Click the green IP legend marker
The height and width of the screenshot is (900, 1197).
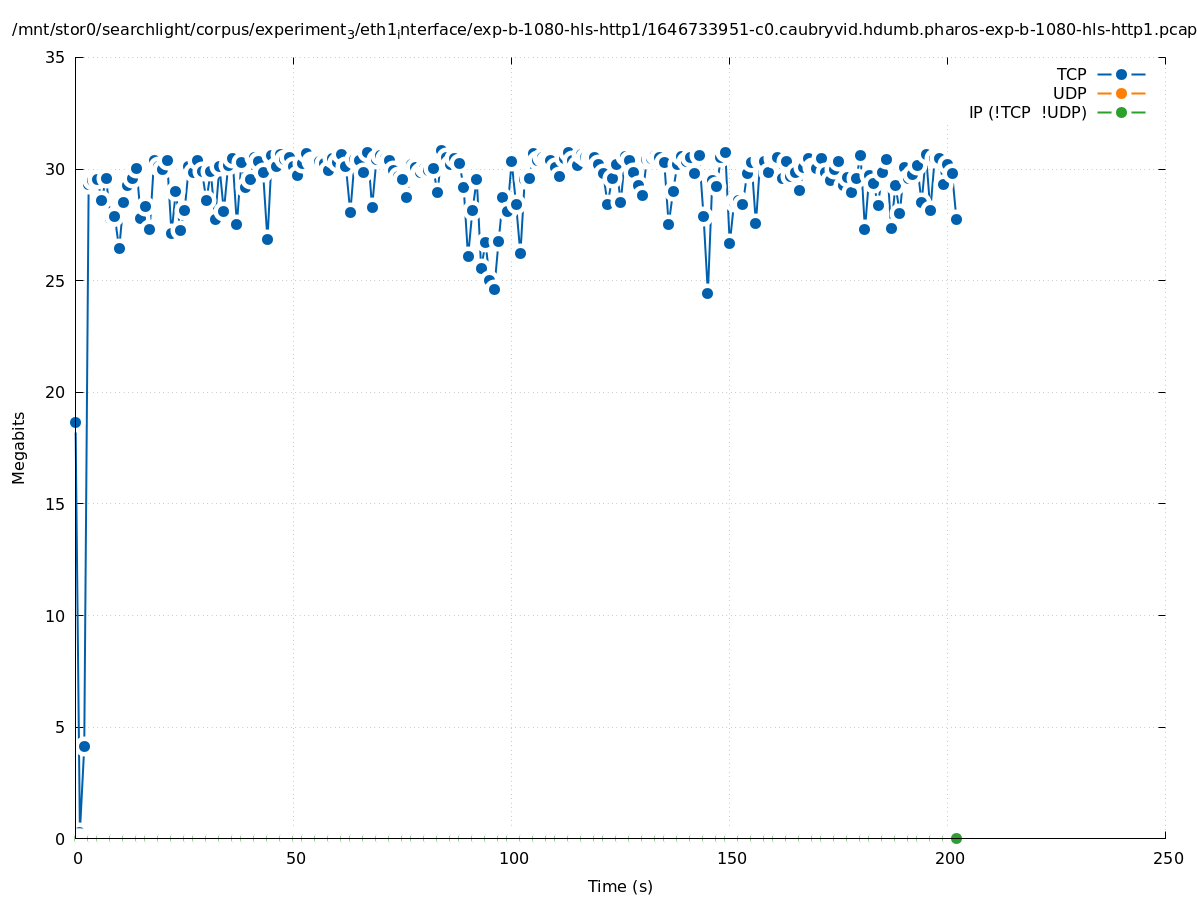(x=1121, y=112)
